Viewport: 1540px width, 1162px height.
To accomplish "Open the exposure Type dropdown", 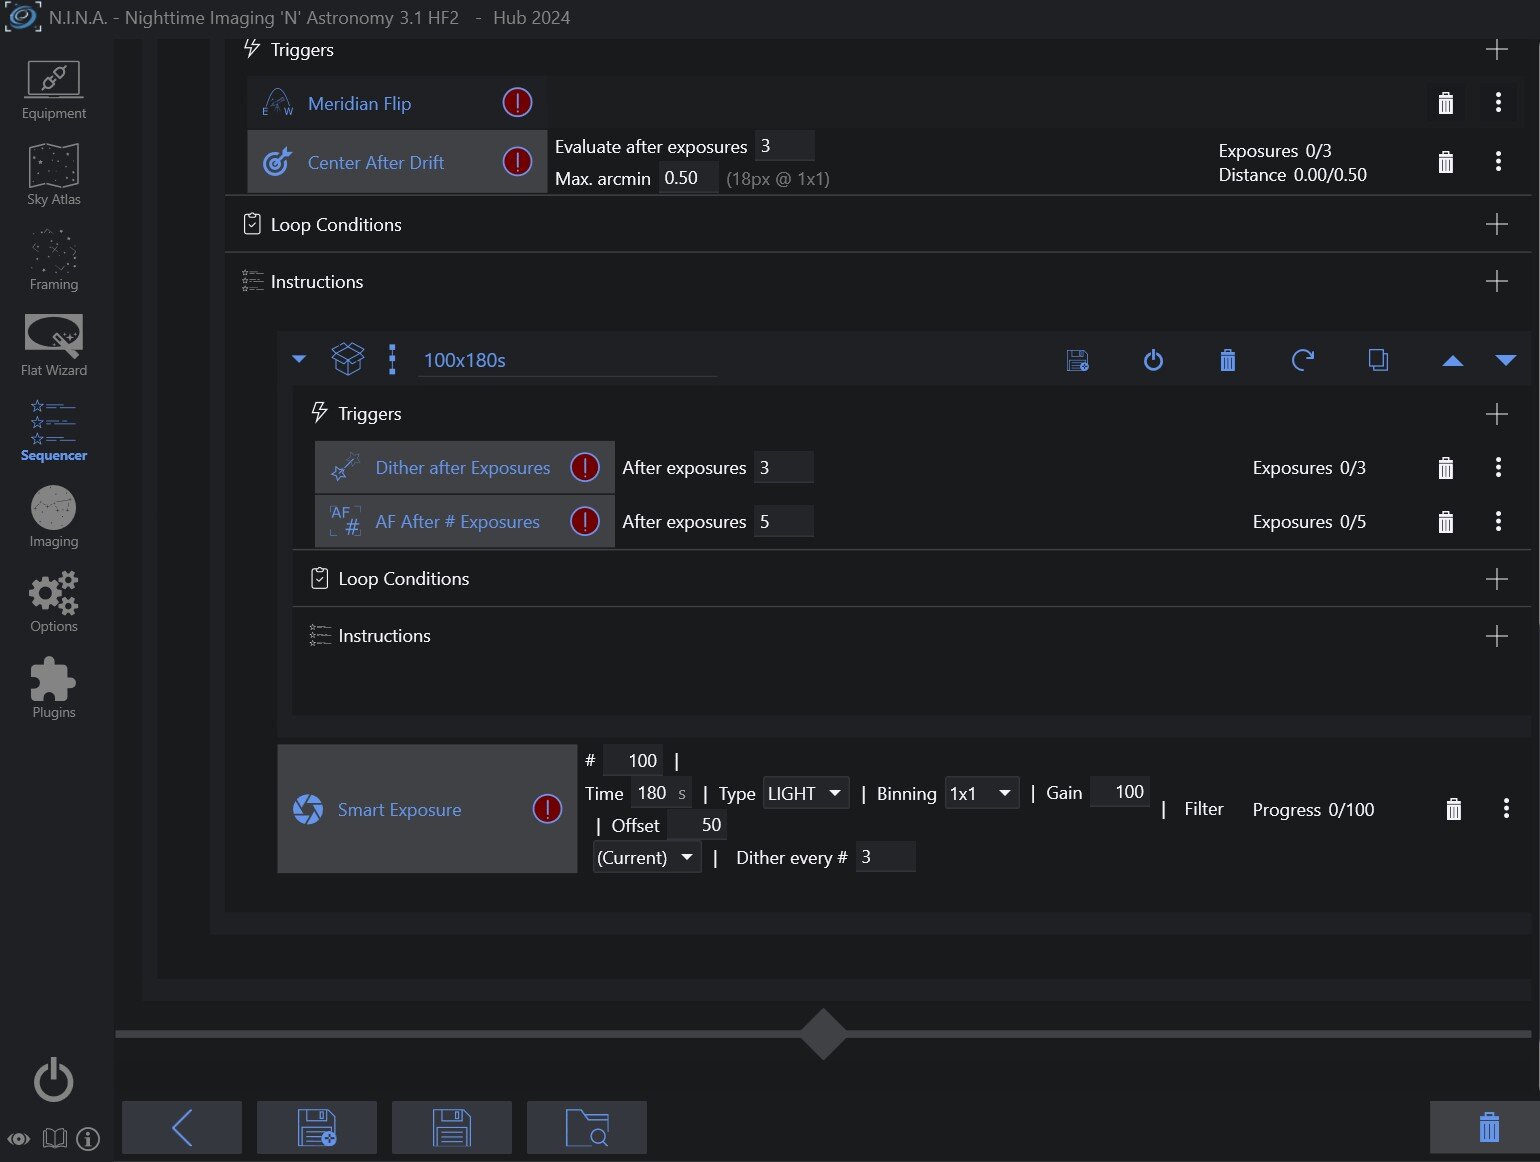I will (806, 793).
